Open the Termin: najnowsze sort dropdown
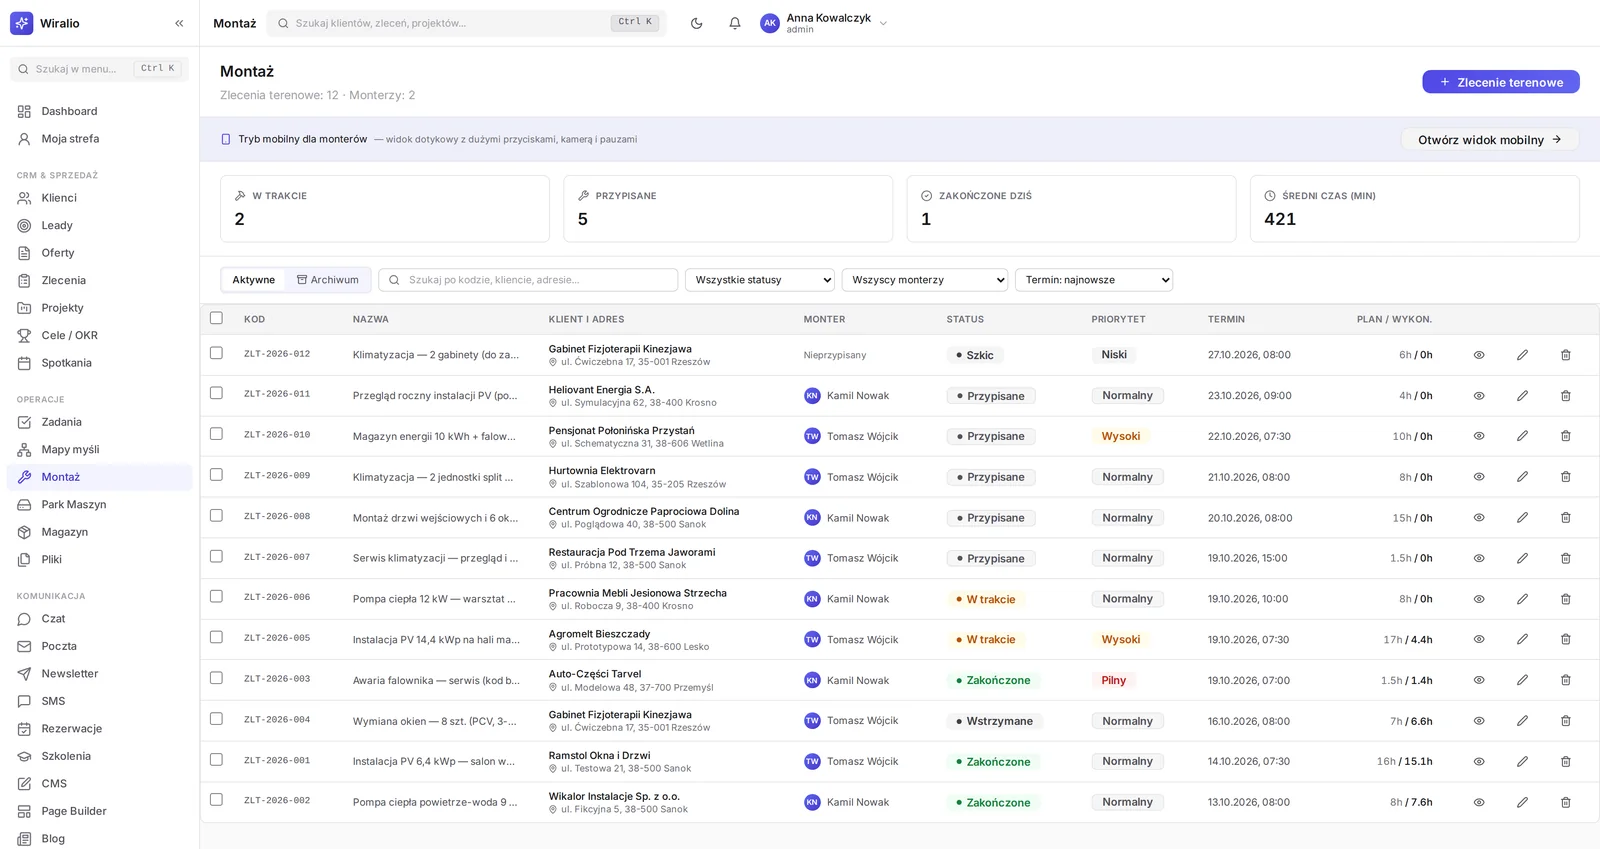The width and height of the screenshot is (1600, 849). point(1094,280)
